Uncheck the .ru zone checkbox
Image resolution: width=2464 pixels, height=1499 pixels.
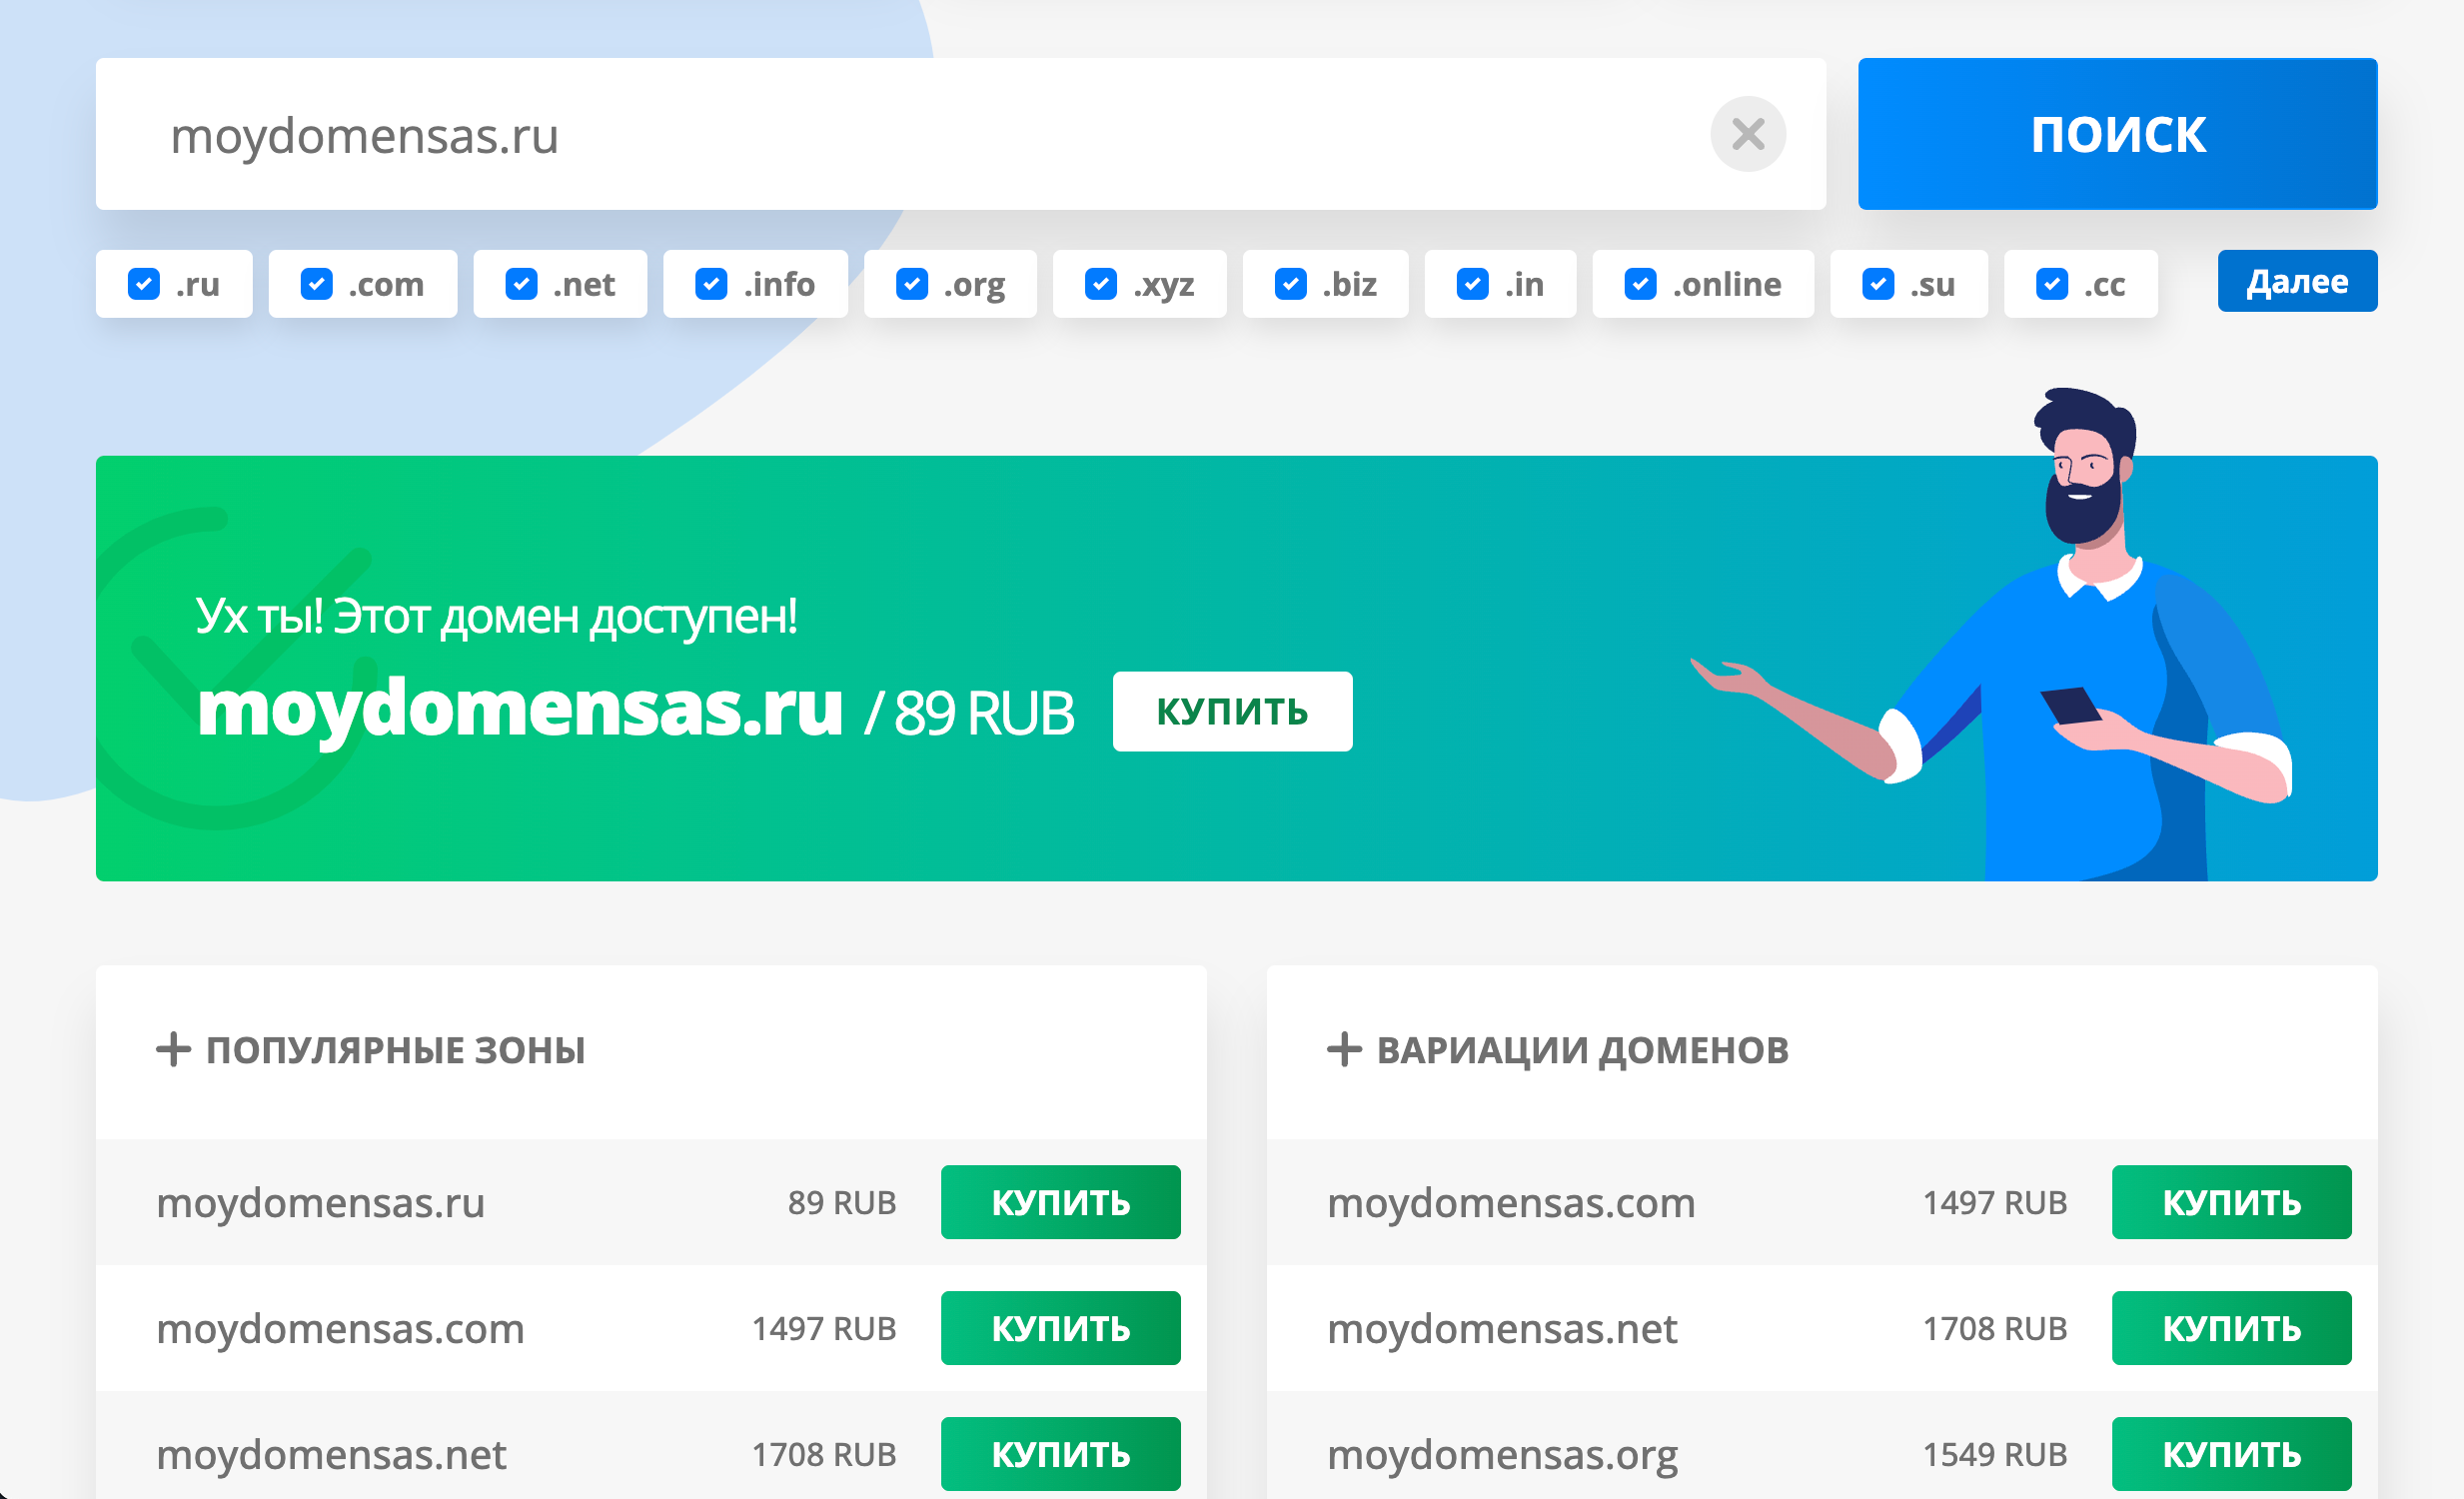point(144,284)
